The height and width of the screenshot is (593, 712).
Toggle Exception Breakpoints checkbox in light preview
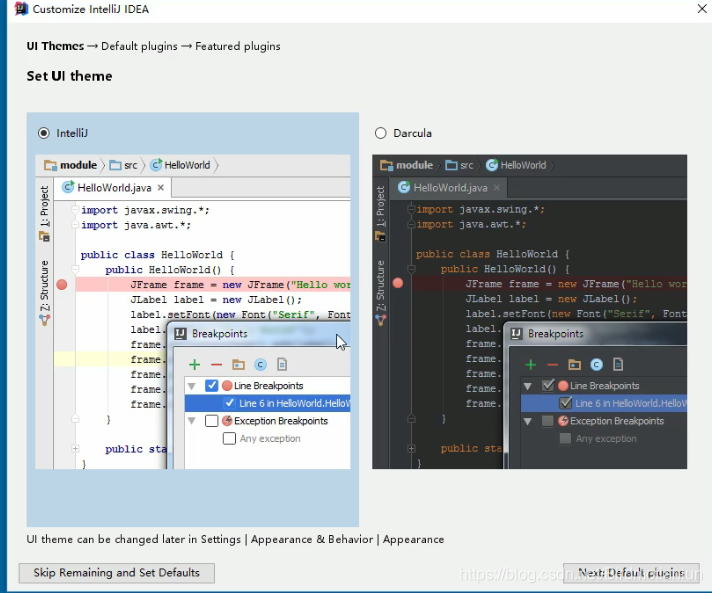(212, 421)
